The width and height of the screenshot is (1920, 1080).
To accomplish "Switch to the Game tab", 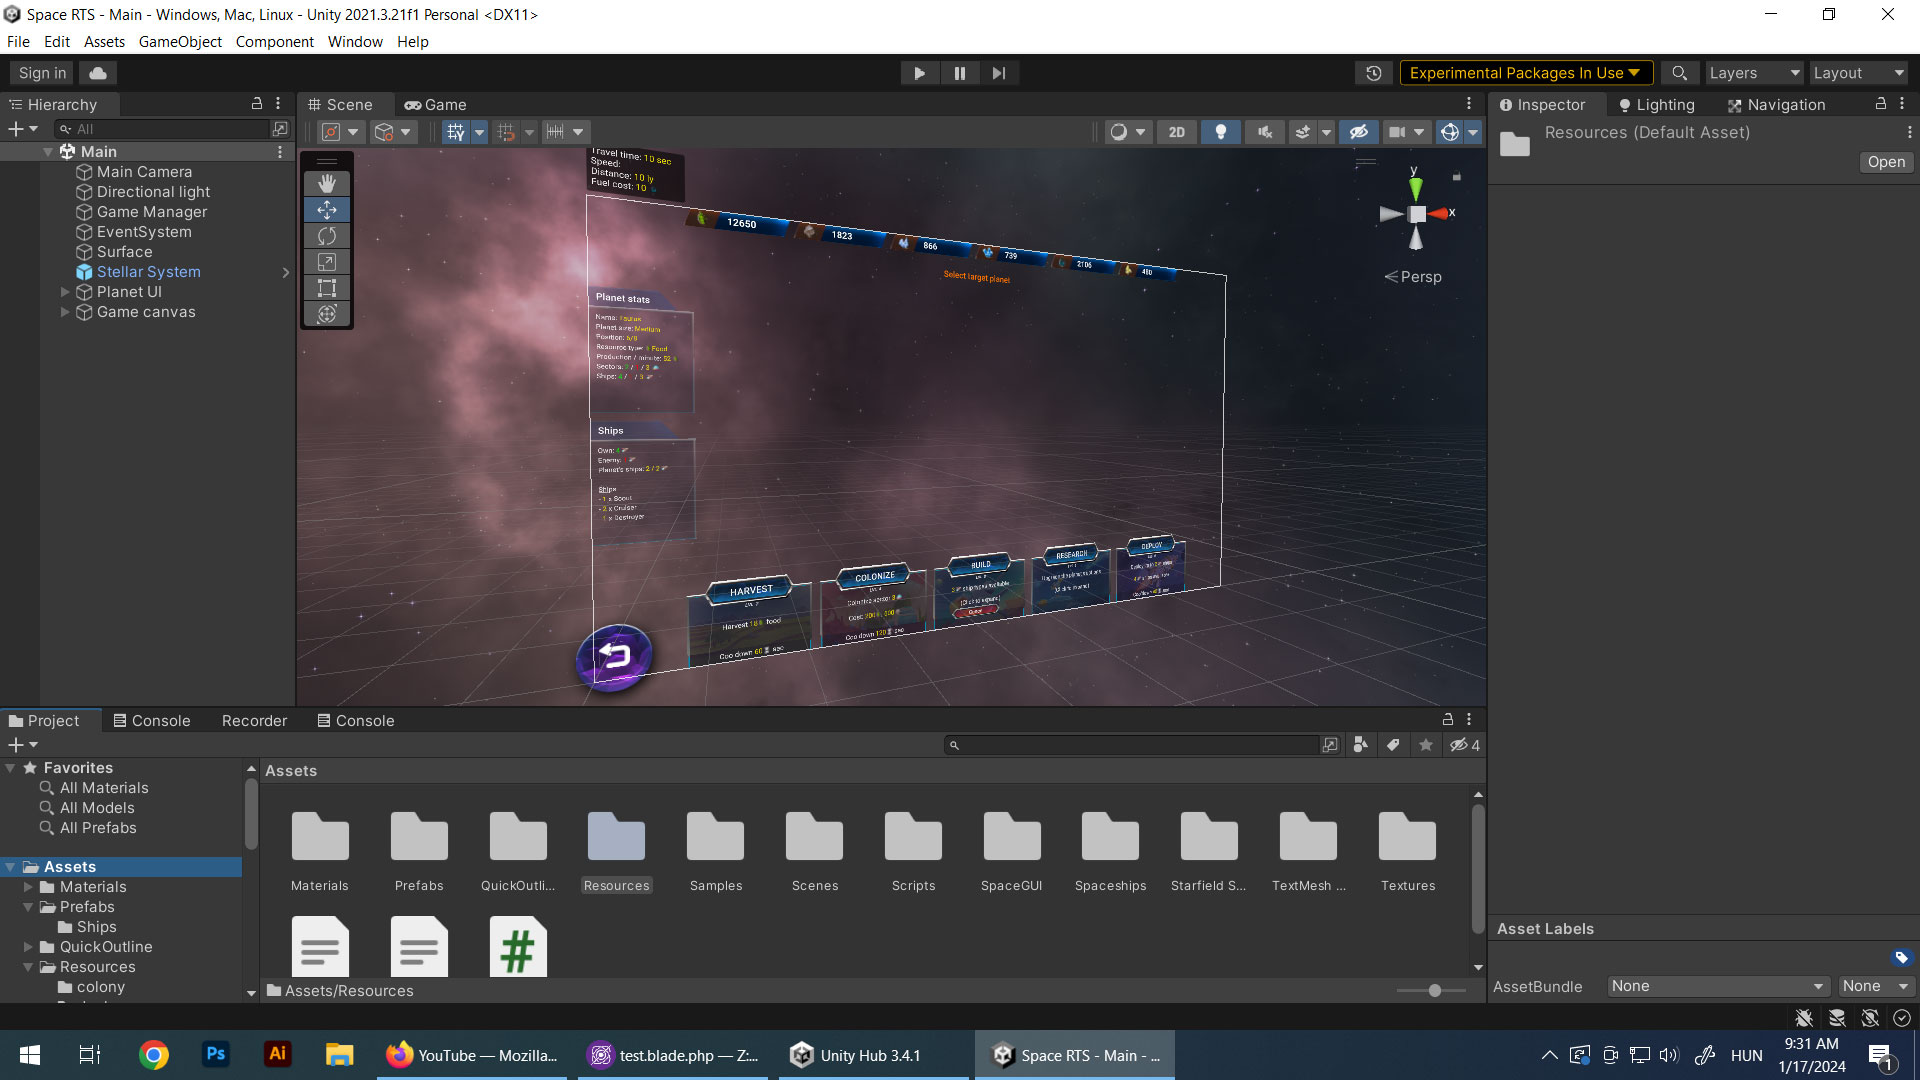I will pyautogui.click(x=436, y=105).
